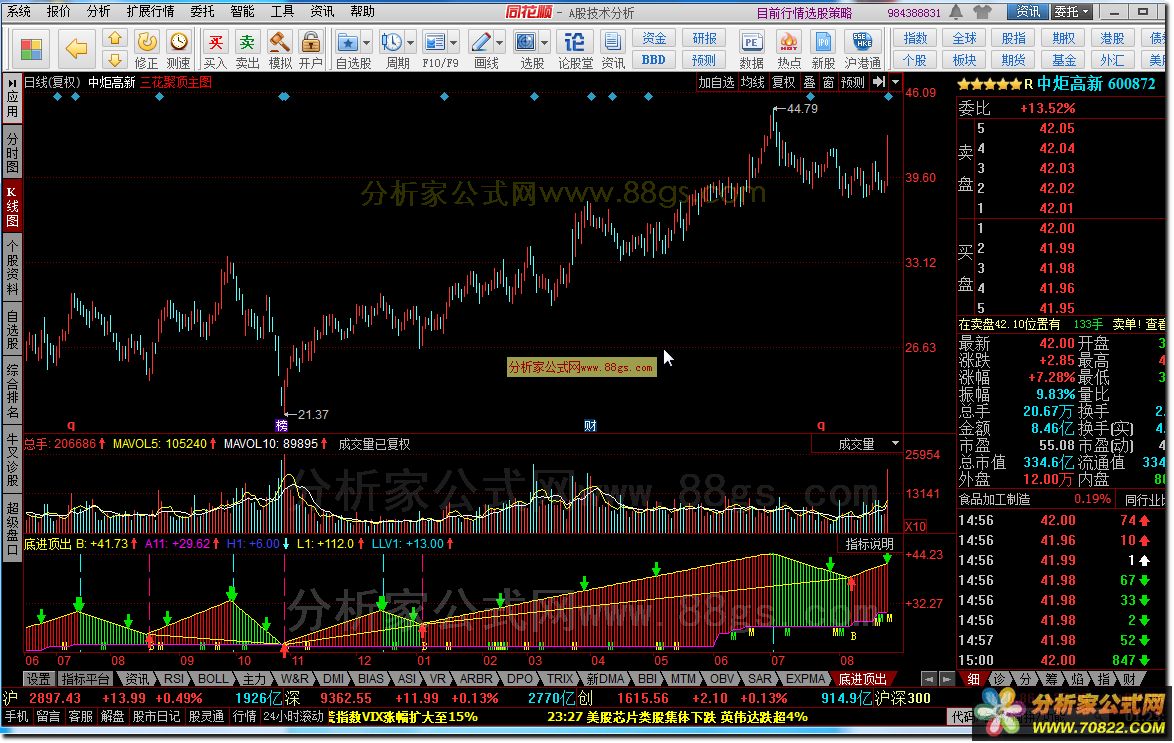Add stock with 加自选 button
The width and height of the screenshot is (1174, 743).
(x=716, y=82)
